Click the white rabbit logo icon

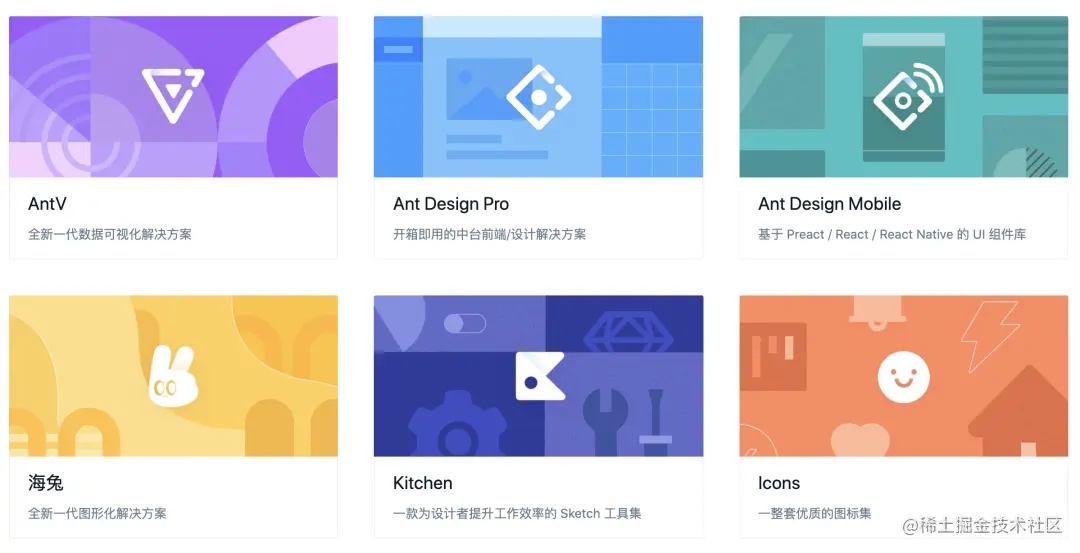click(x=173, y=377)
